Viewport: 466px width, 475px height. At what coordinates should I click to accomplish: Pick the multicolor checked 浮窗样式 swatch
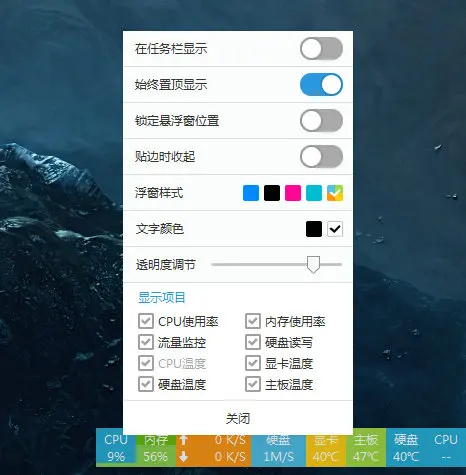point(335,193)
